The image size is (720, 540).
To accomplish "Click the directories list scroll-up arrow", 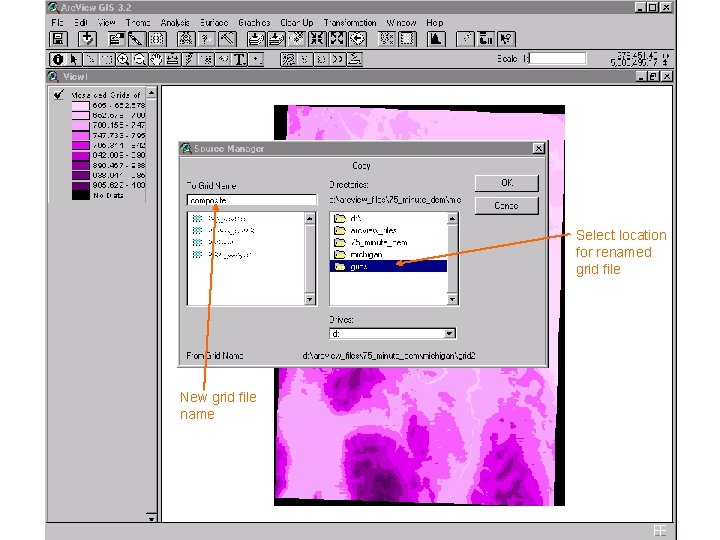I will point(452,218).
